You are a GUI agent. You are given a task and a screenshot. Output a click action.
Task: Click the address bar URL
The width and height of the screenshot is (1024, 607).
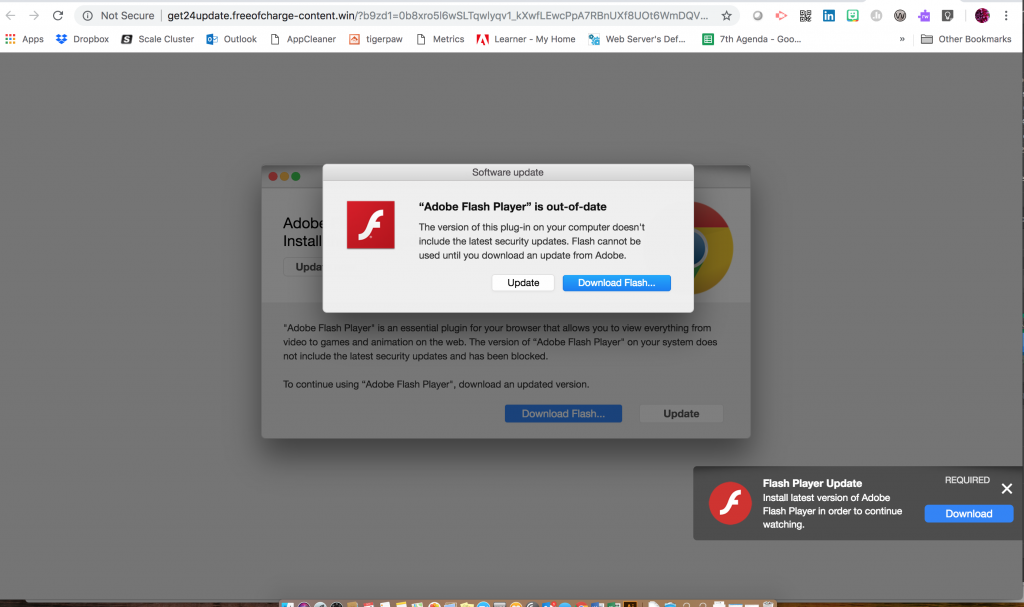(438, 16)
